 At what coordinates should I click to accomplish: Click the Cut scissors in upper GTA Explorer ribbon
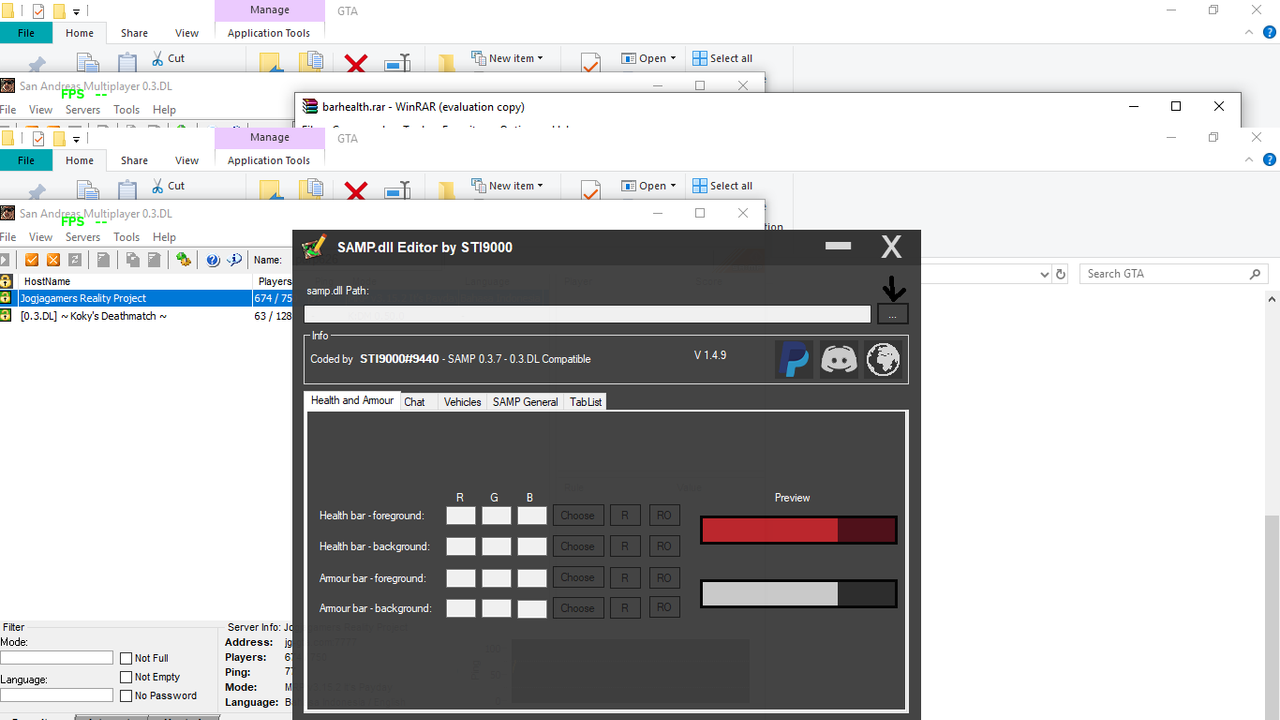tap(158, 59)
